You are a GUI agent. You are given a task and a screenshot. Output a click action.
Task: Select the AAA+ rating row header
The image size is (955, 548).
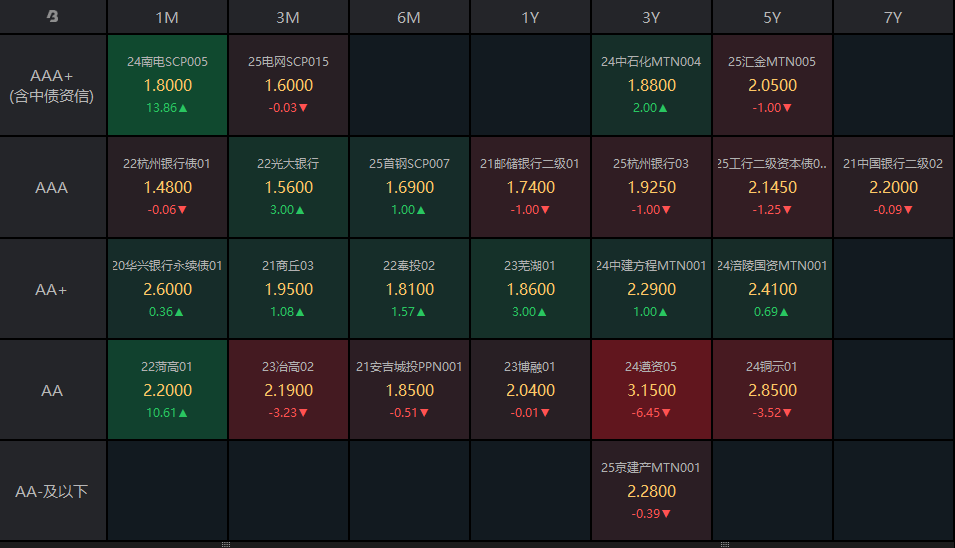[52, 86]
